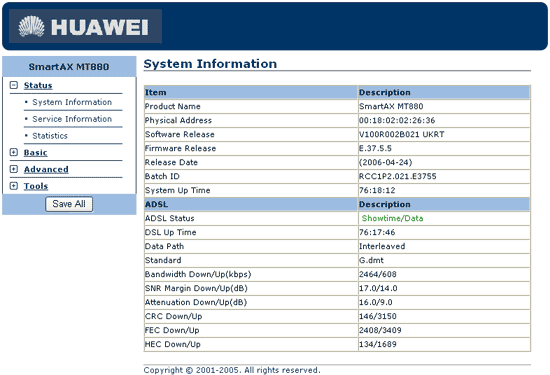Select CRC value 146/3150
Viewport: 550px width, 375px height.
[378, 316]
